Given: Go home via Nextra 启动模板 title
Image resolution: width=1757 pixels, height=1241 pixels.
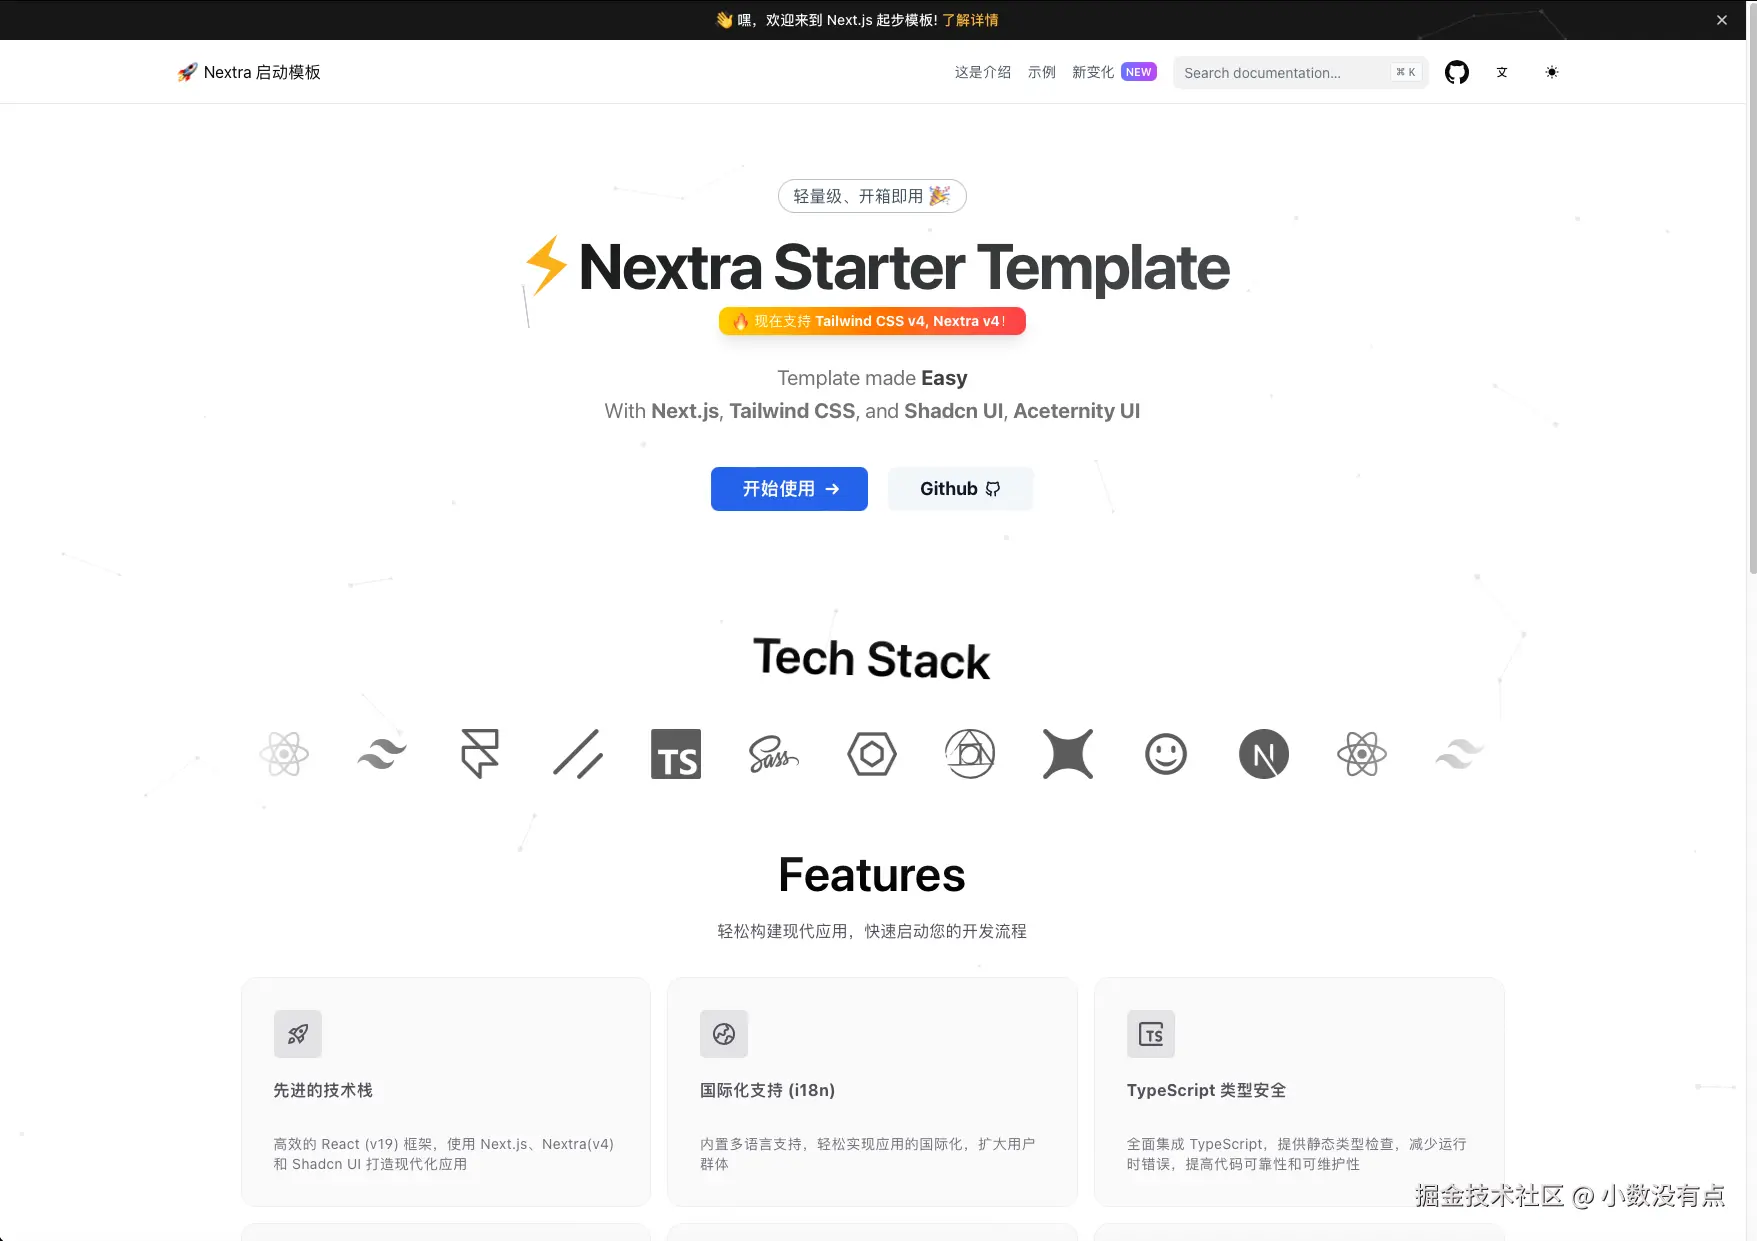Looking at the screenshot, I should click(x=262, y=72).
